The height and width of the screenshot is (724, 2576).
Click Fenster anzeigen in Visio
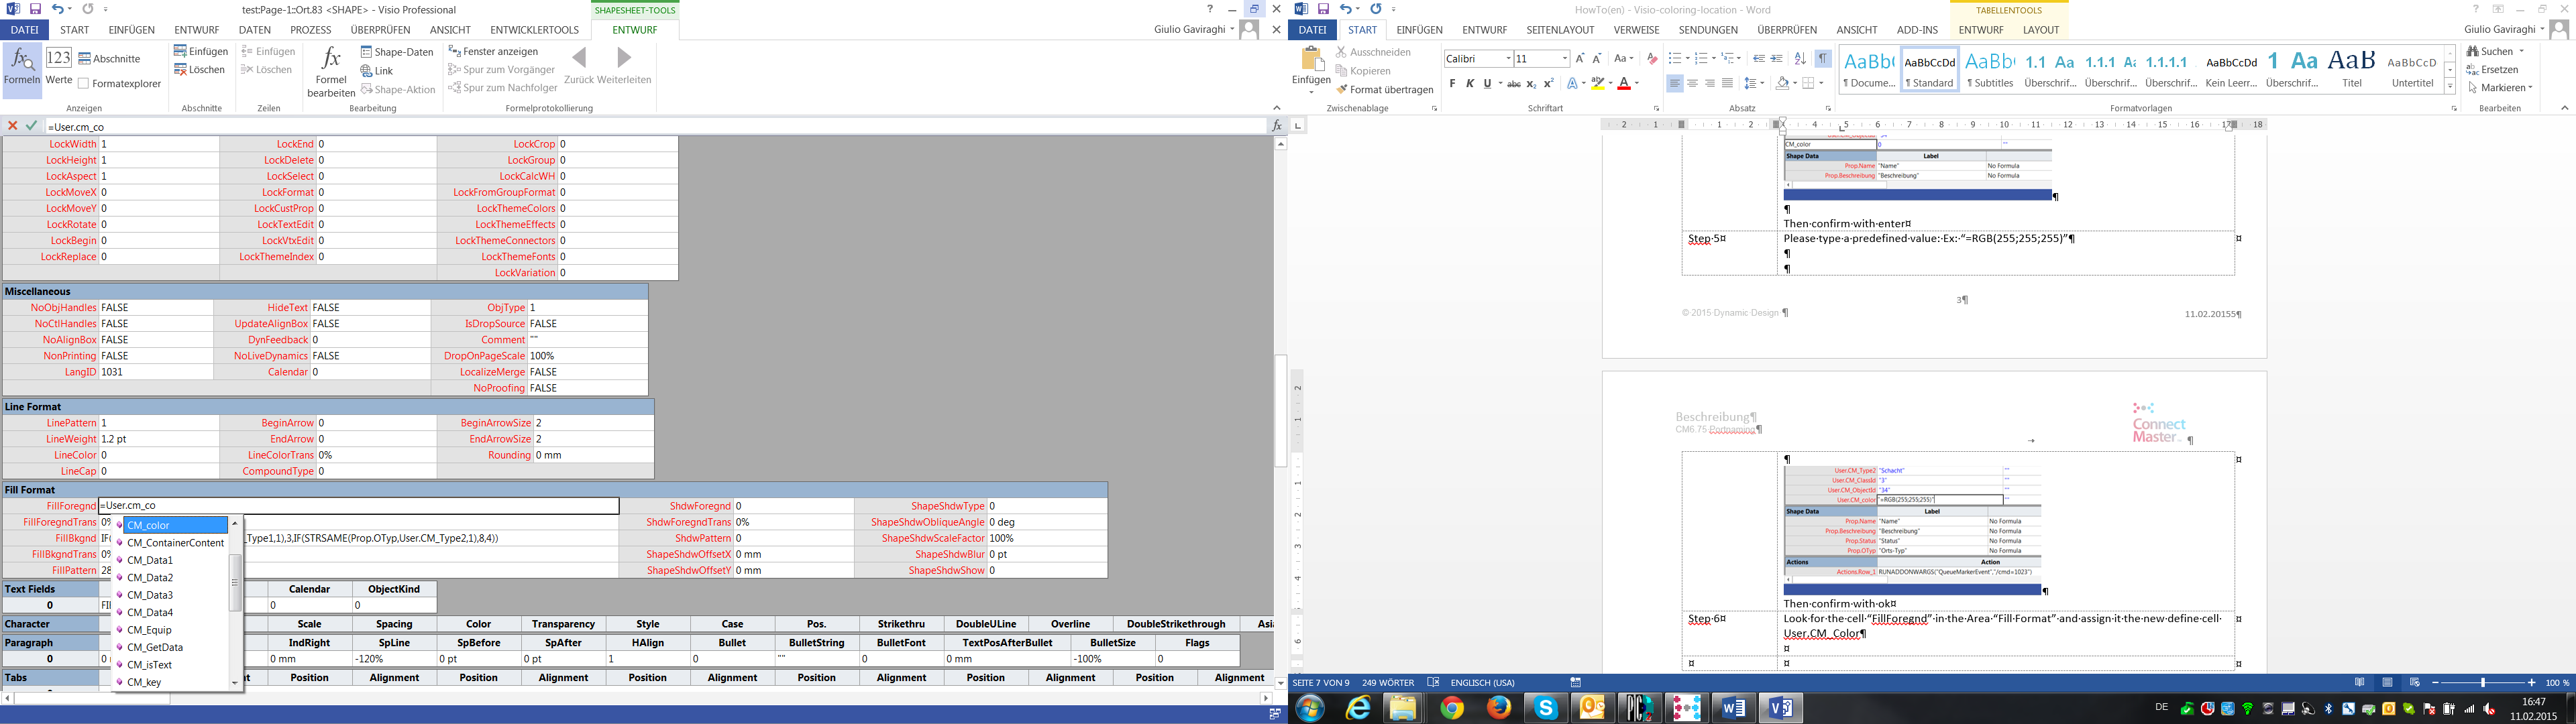(493, 51)
